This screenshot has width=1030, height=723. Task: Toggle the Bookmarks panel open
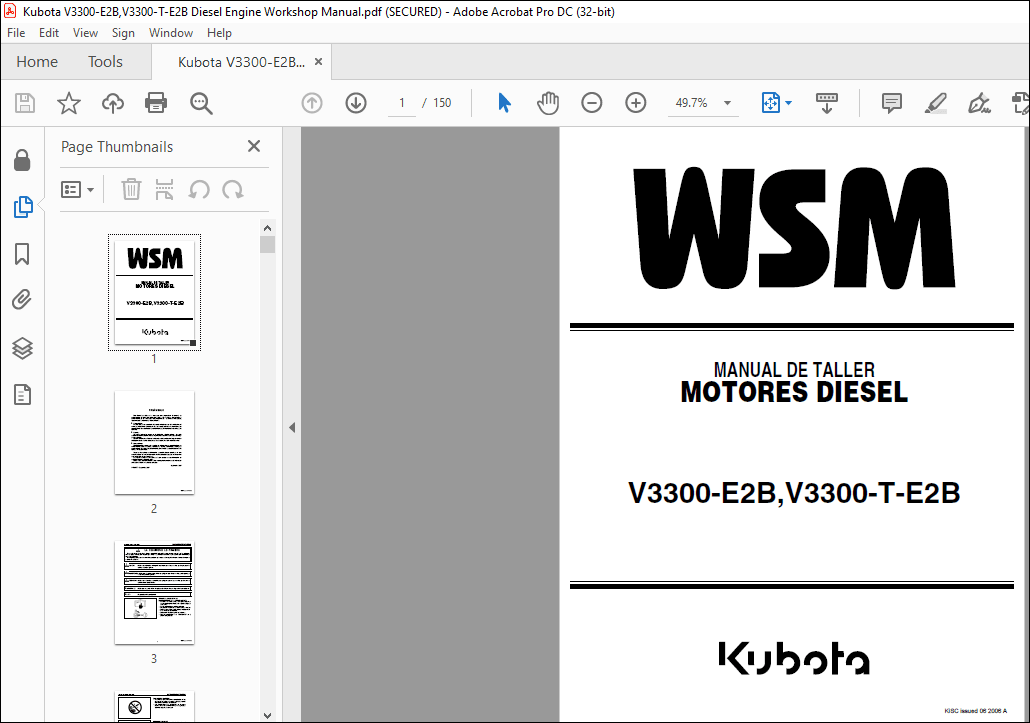(22, 254)
